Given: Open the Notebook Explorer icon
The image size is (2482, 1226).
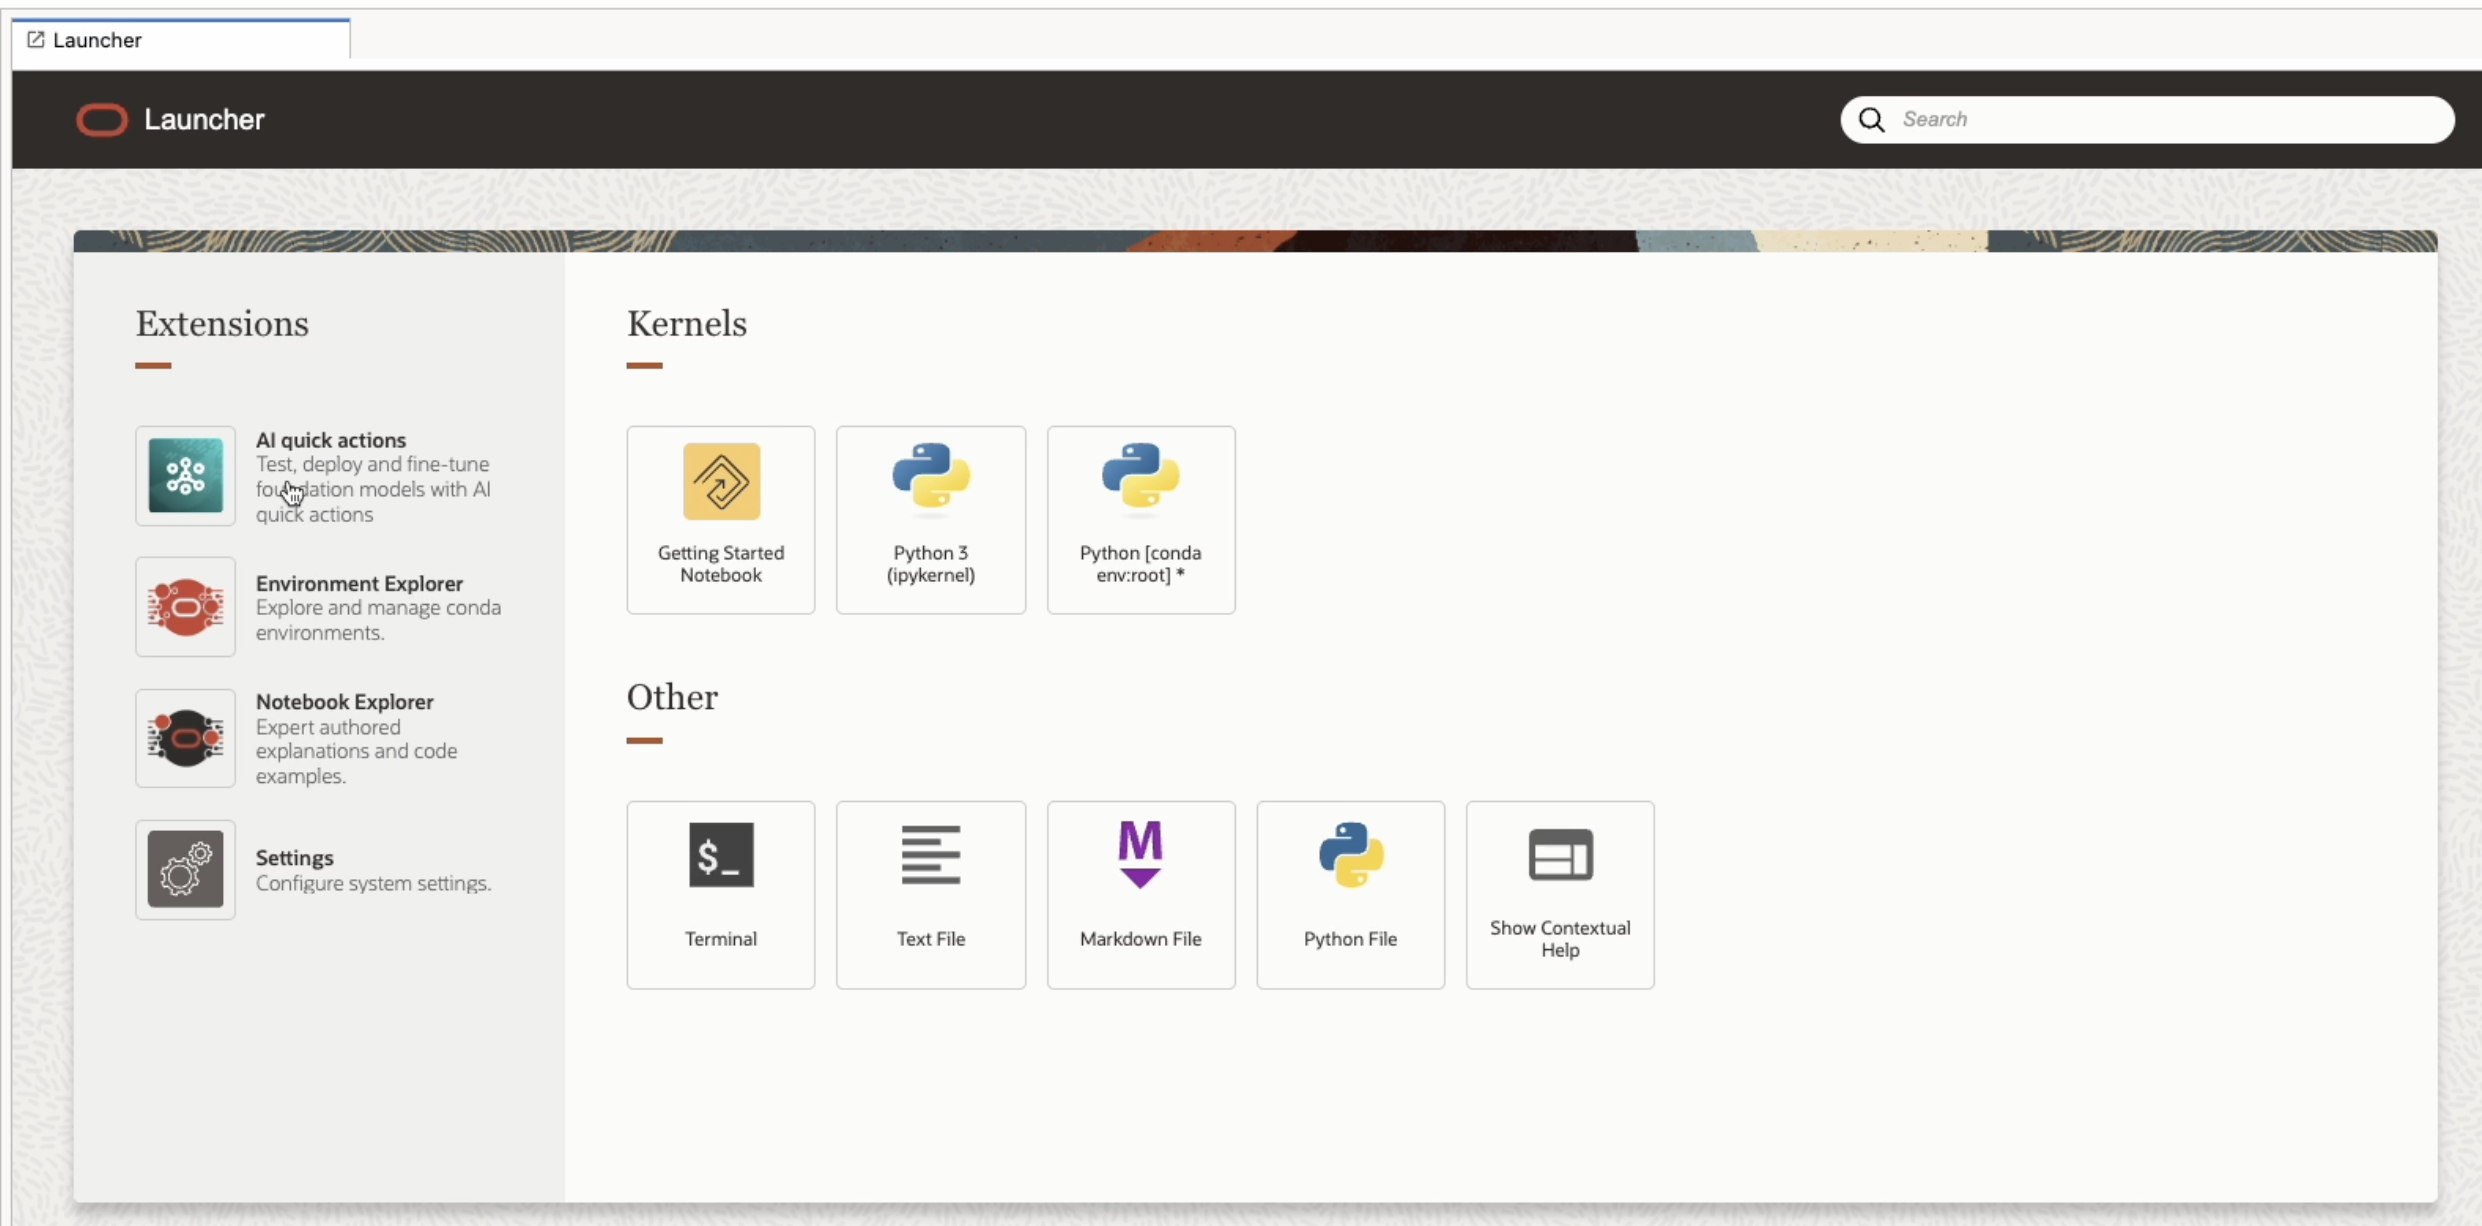Looking at the screenshot, I should pyautogui.click(x=185, y=738).
